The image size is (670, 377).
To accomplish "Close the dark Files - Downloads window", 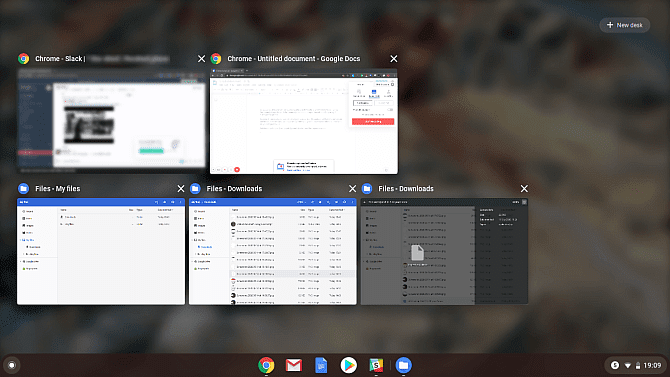I will pyautogui.click(x=524, y=188).
